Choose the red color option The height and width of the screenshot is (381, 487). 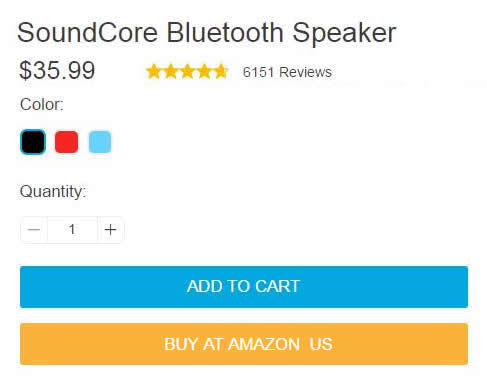point(66,142)
